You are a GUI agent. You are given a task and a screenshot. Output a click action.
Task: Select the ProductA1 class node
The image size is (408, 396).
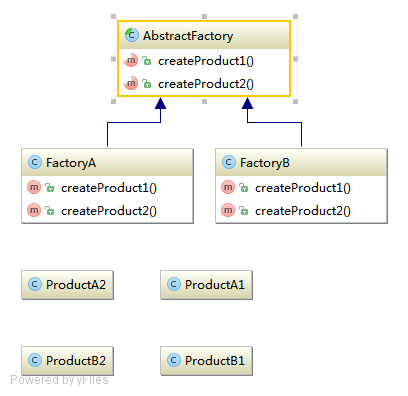[x=206, y=285]
